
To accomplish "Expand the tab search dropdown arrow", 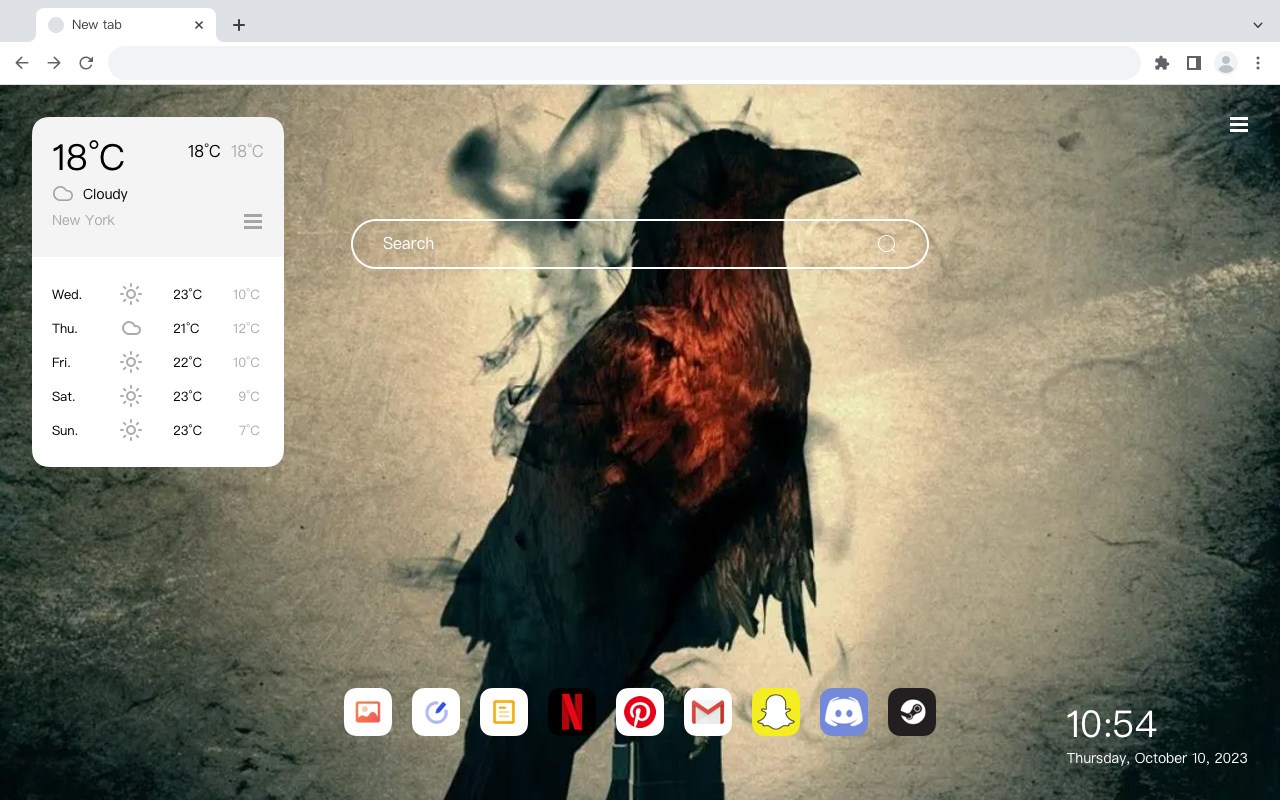I will (x=1258, y=25).
